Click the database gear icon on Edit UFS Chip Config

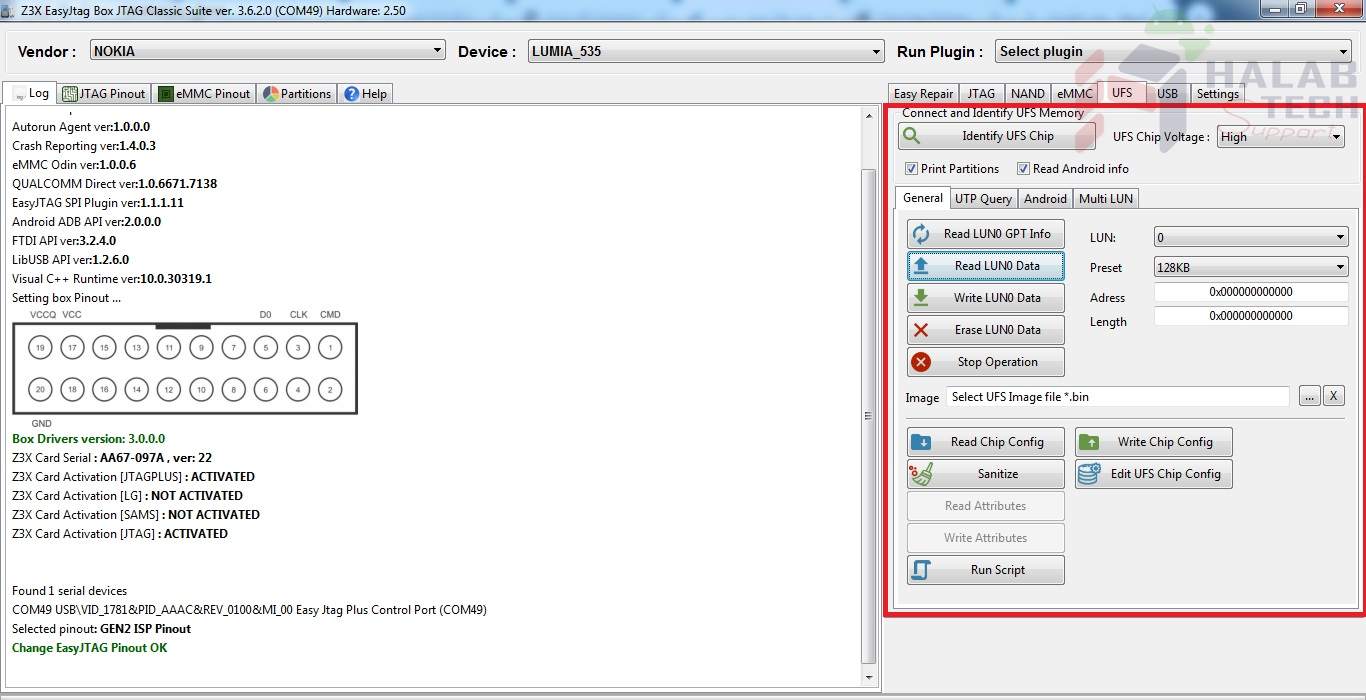(x=1090, y=474)
